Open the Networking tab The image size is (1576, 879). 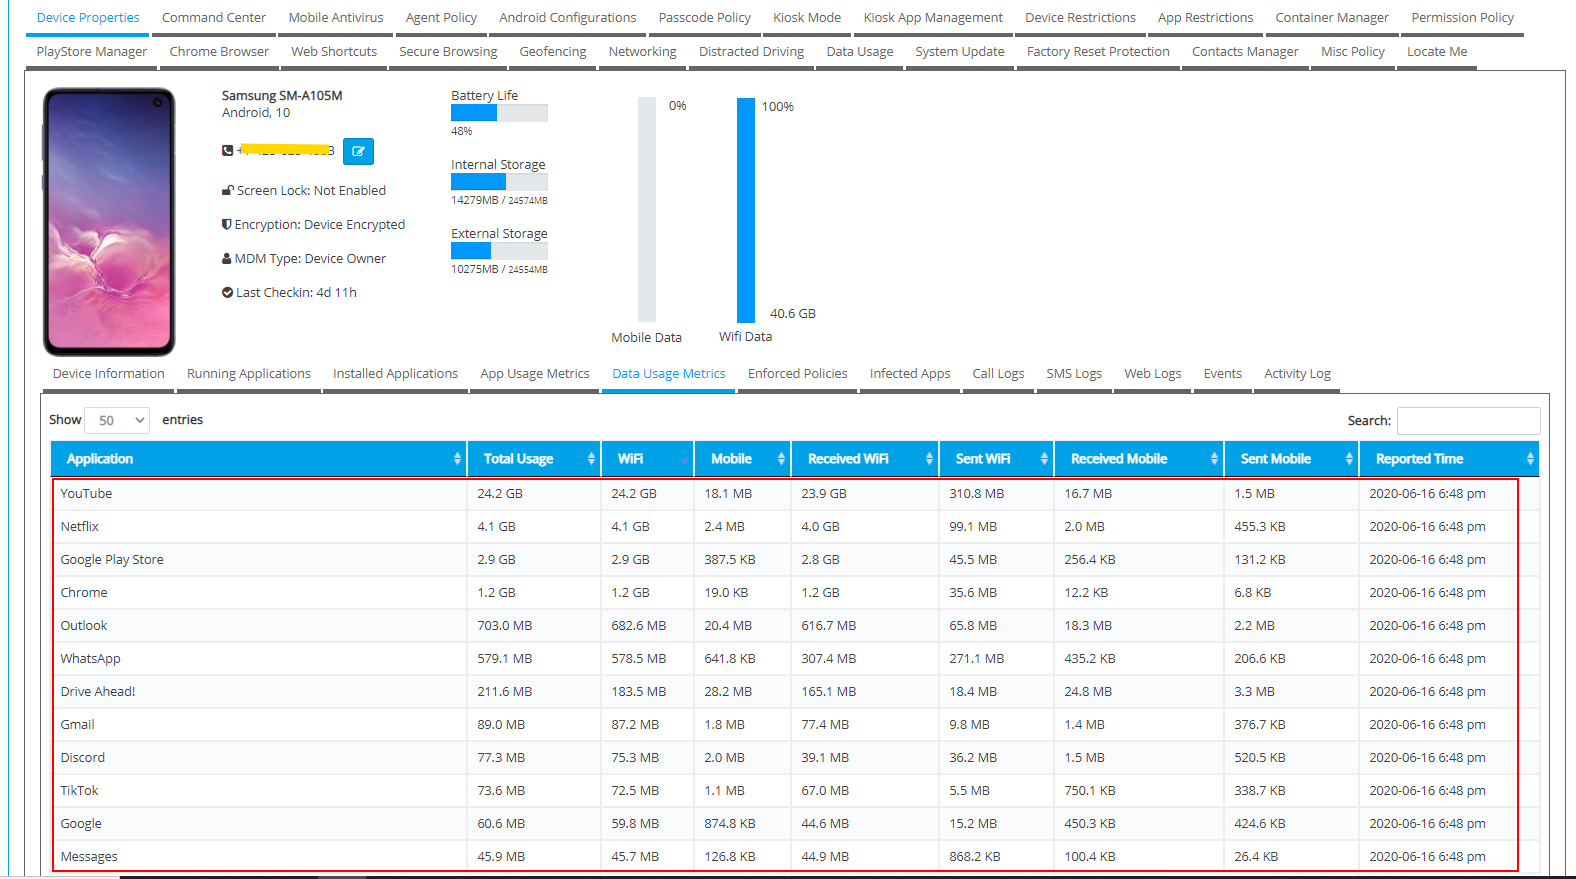tap(643, 52)
